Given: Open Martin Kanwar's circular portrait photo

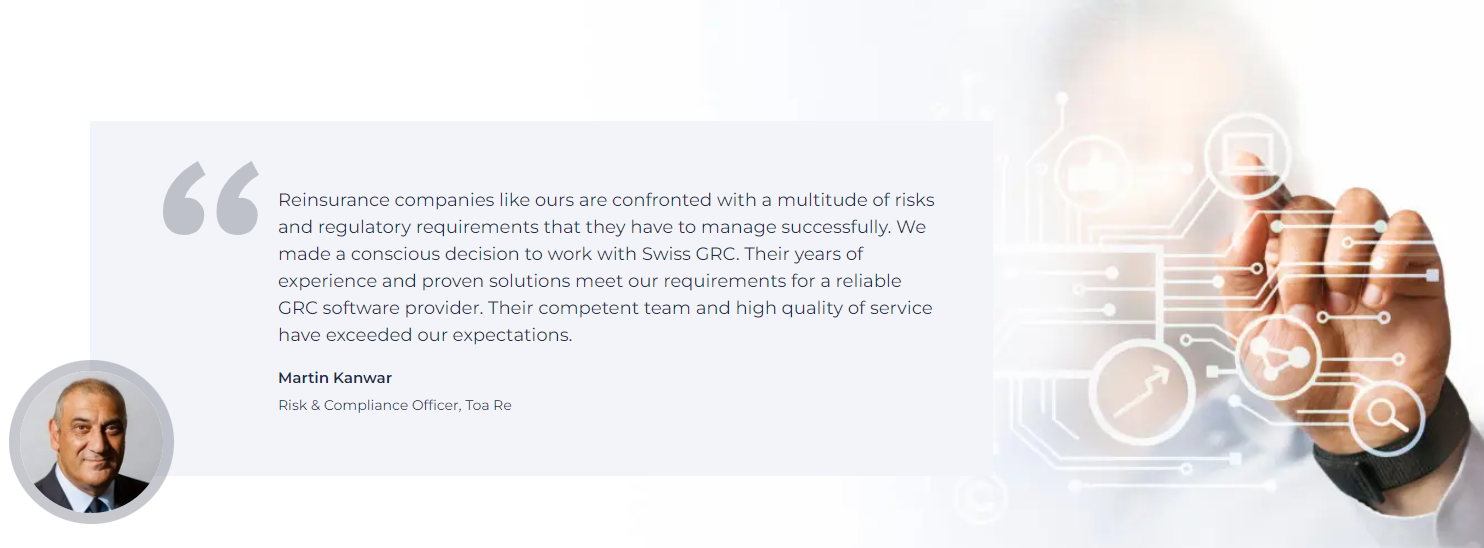Looking at the screenshot, I should click(91, 442).
